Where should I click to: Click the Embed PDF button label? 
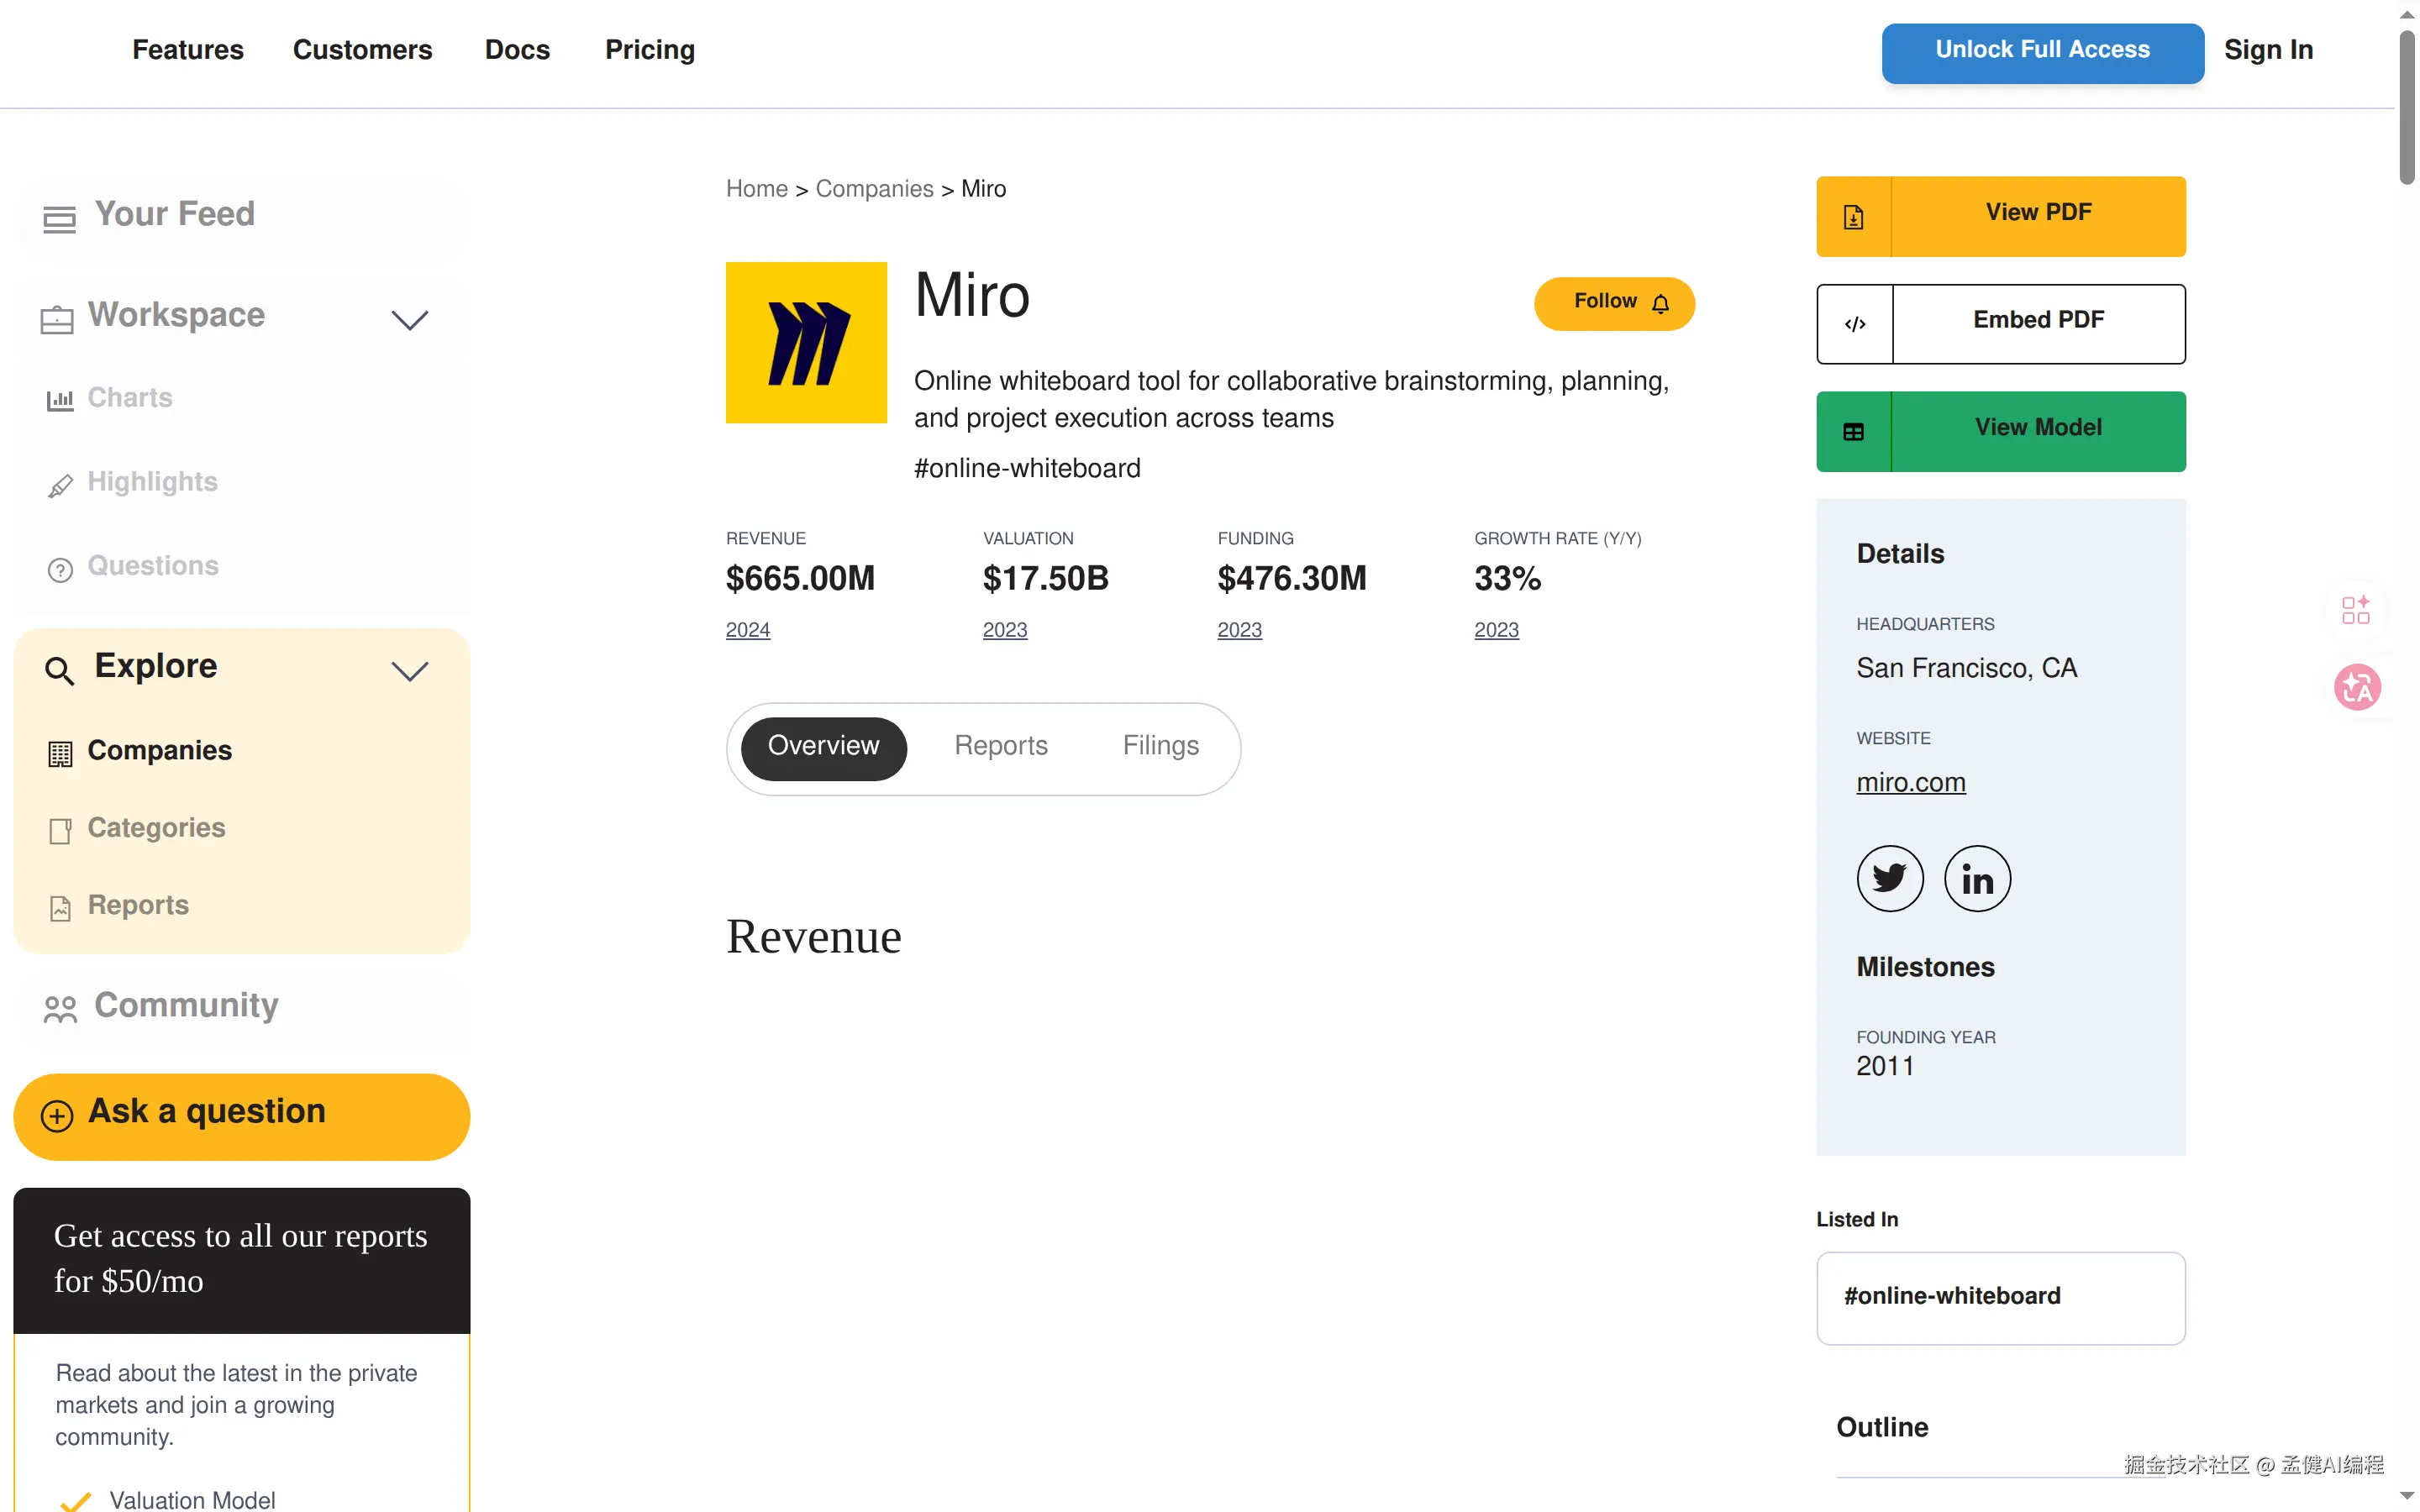tap(2038, 320)
